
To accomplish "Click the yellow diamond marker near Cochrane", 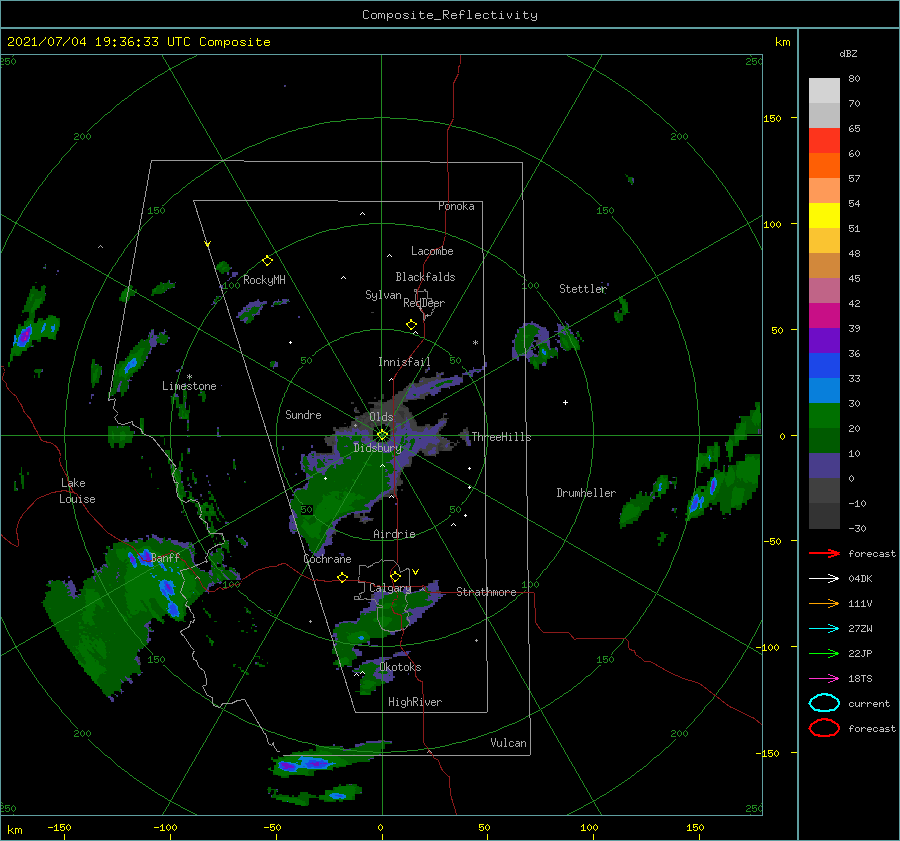I will click(x=342, y=577).
